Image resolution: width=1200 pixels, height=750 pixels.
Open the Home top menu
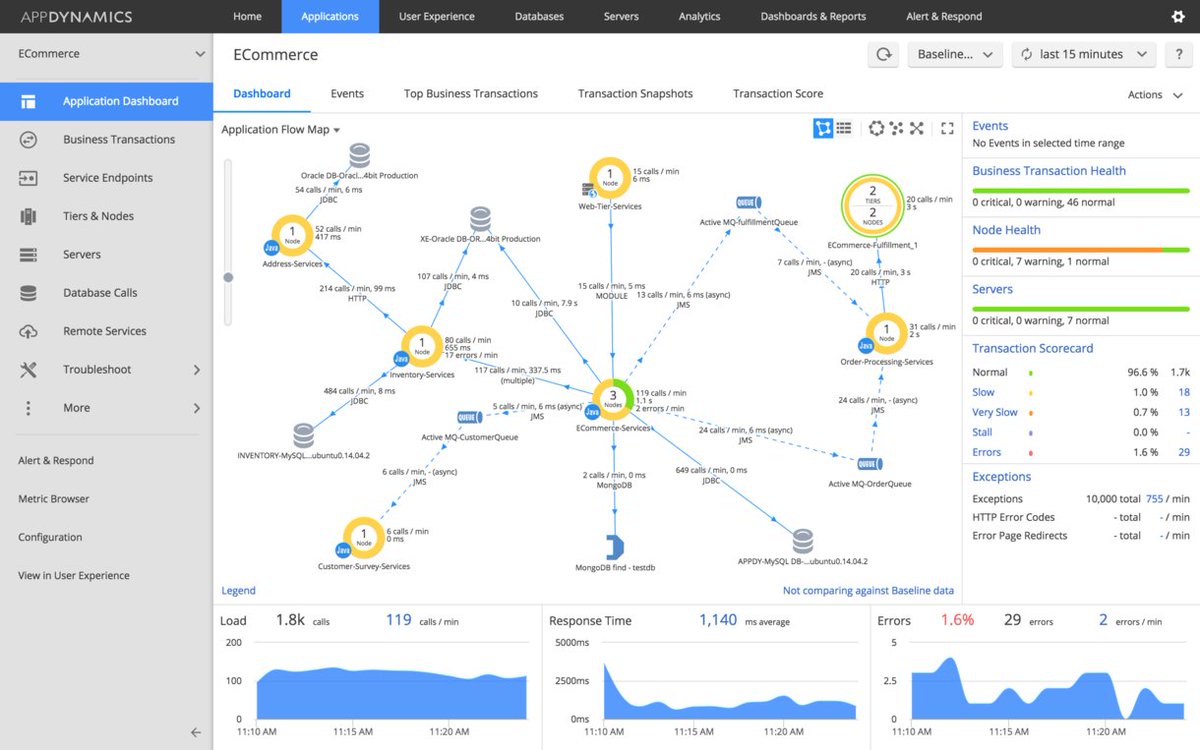coord(247,16)
